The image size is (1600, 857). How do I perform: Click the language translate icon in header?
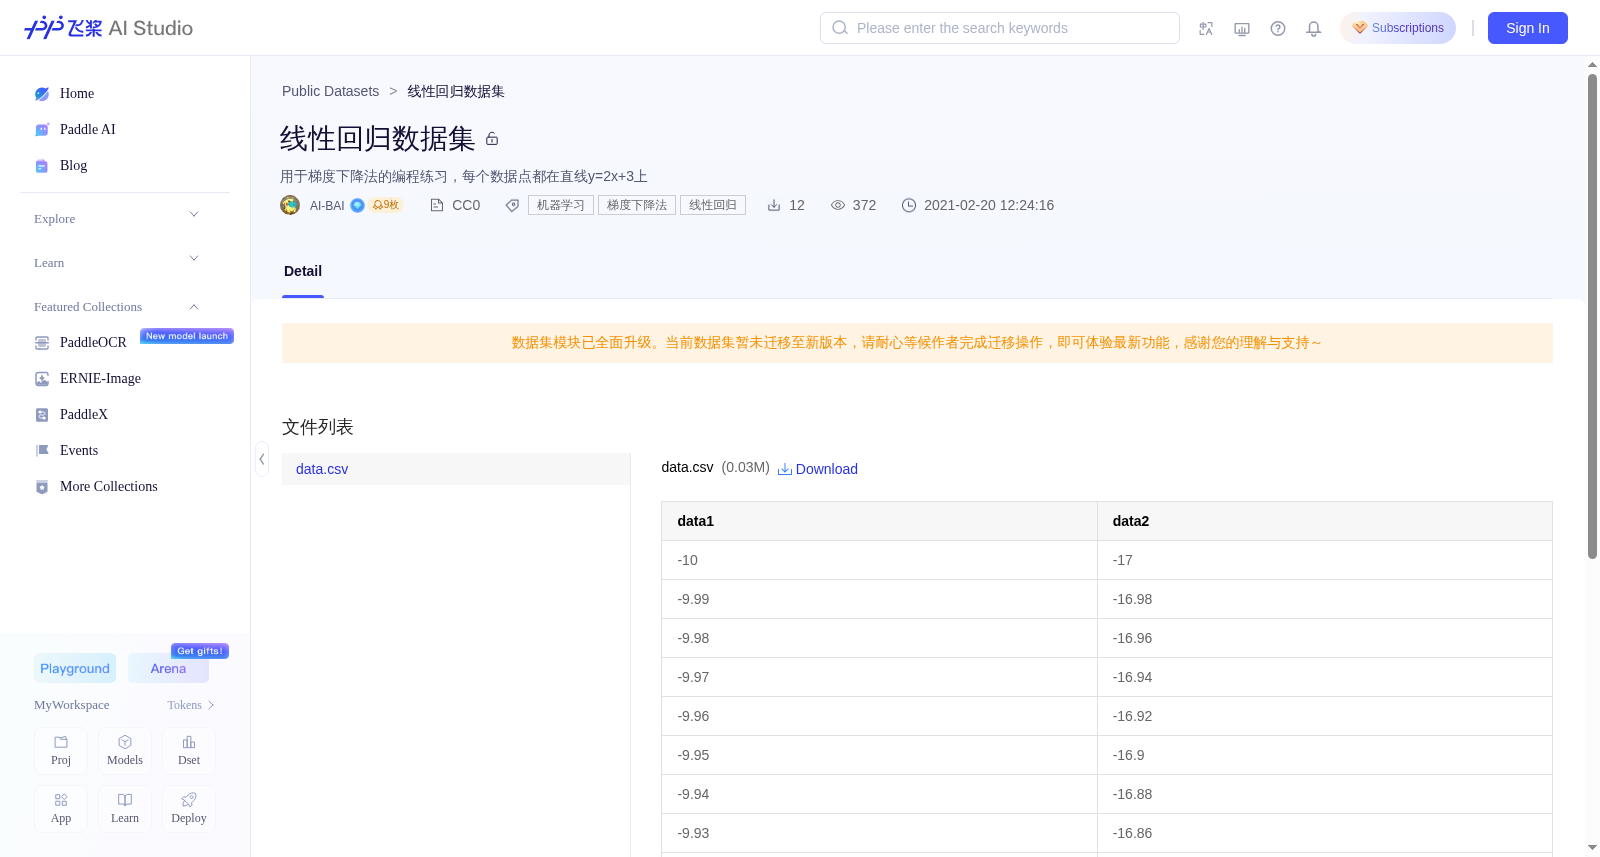click(x=1206, y=28)
